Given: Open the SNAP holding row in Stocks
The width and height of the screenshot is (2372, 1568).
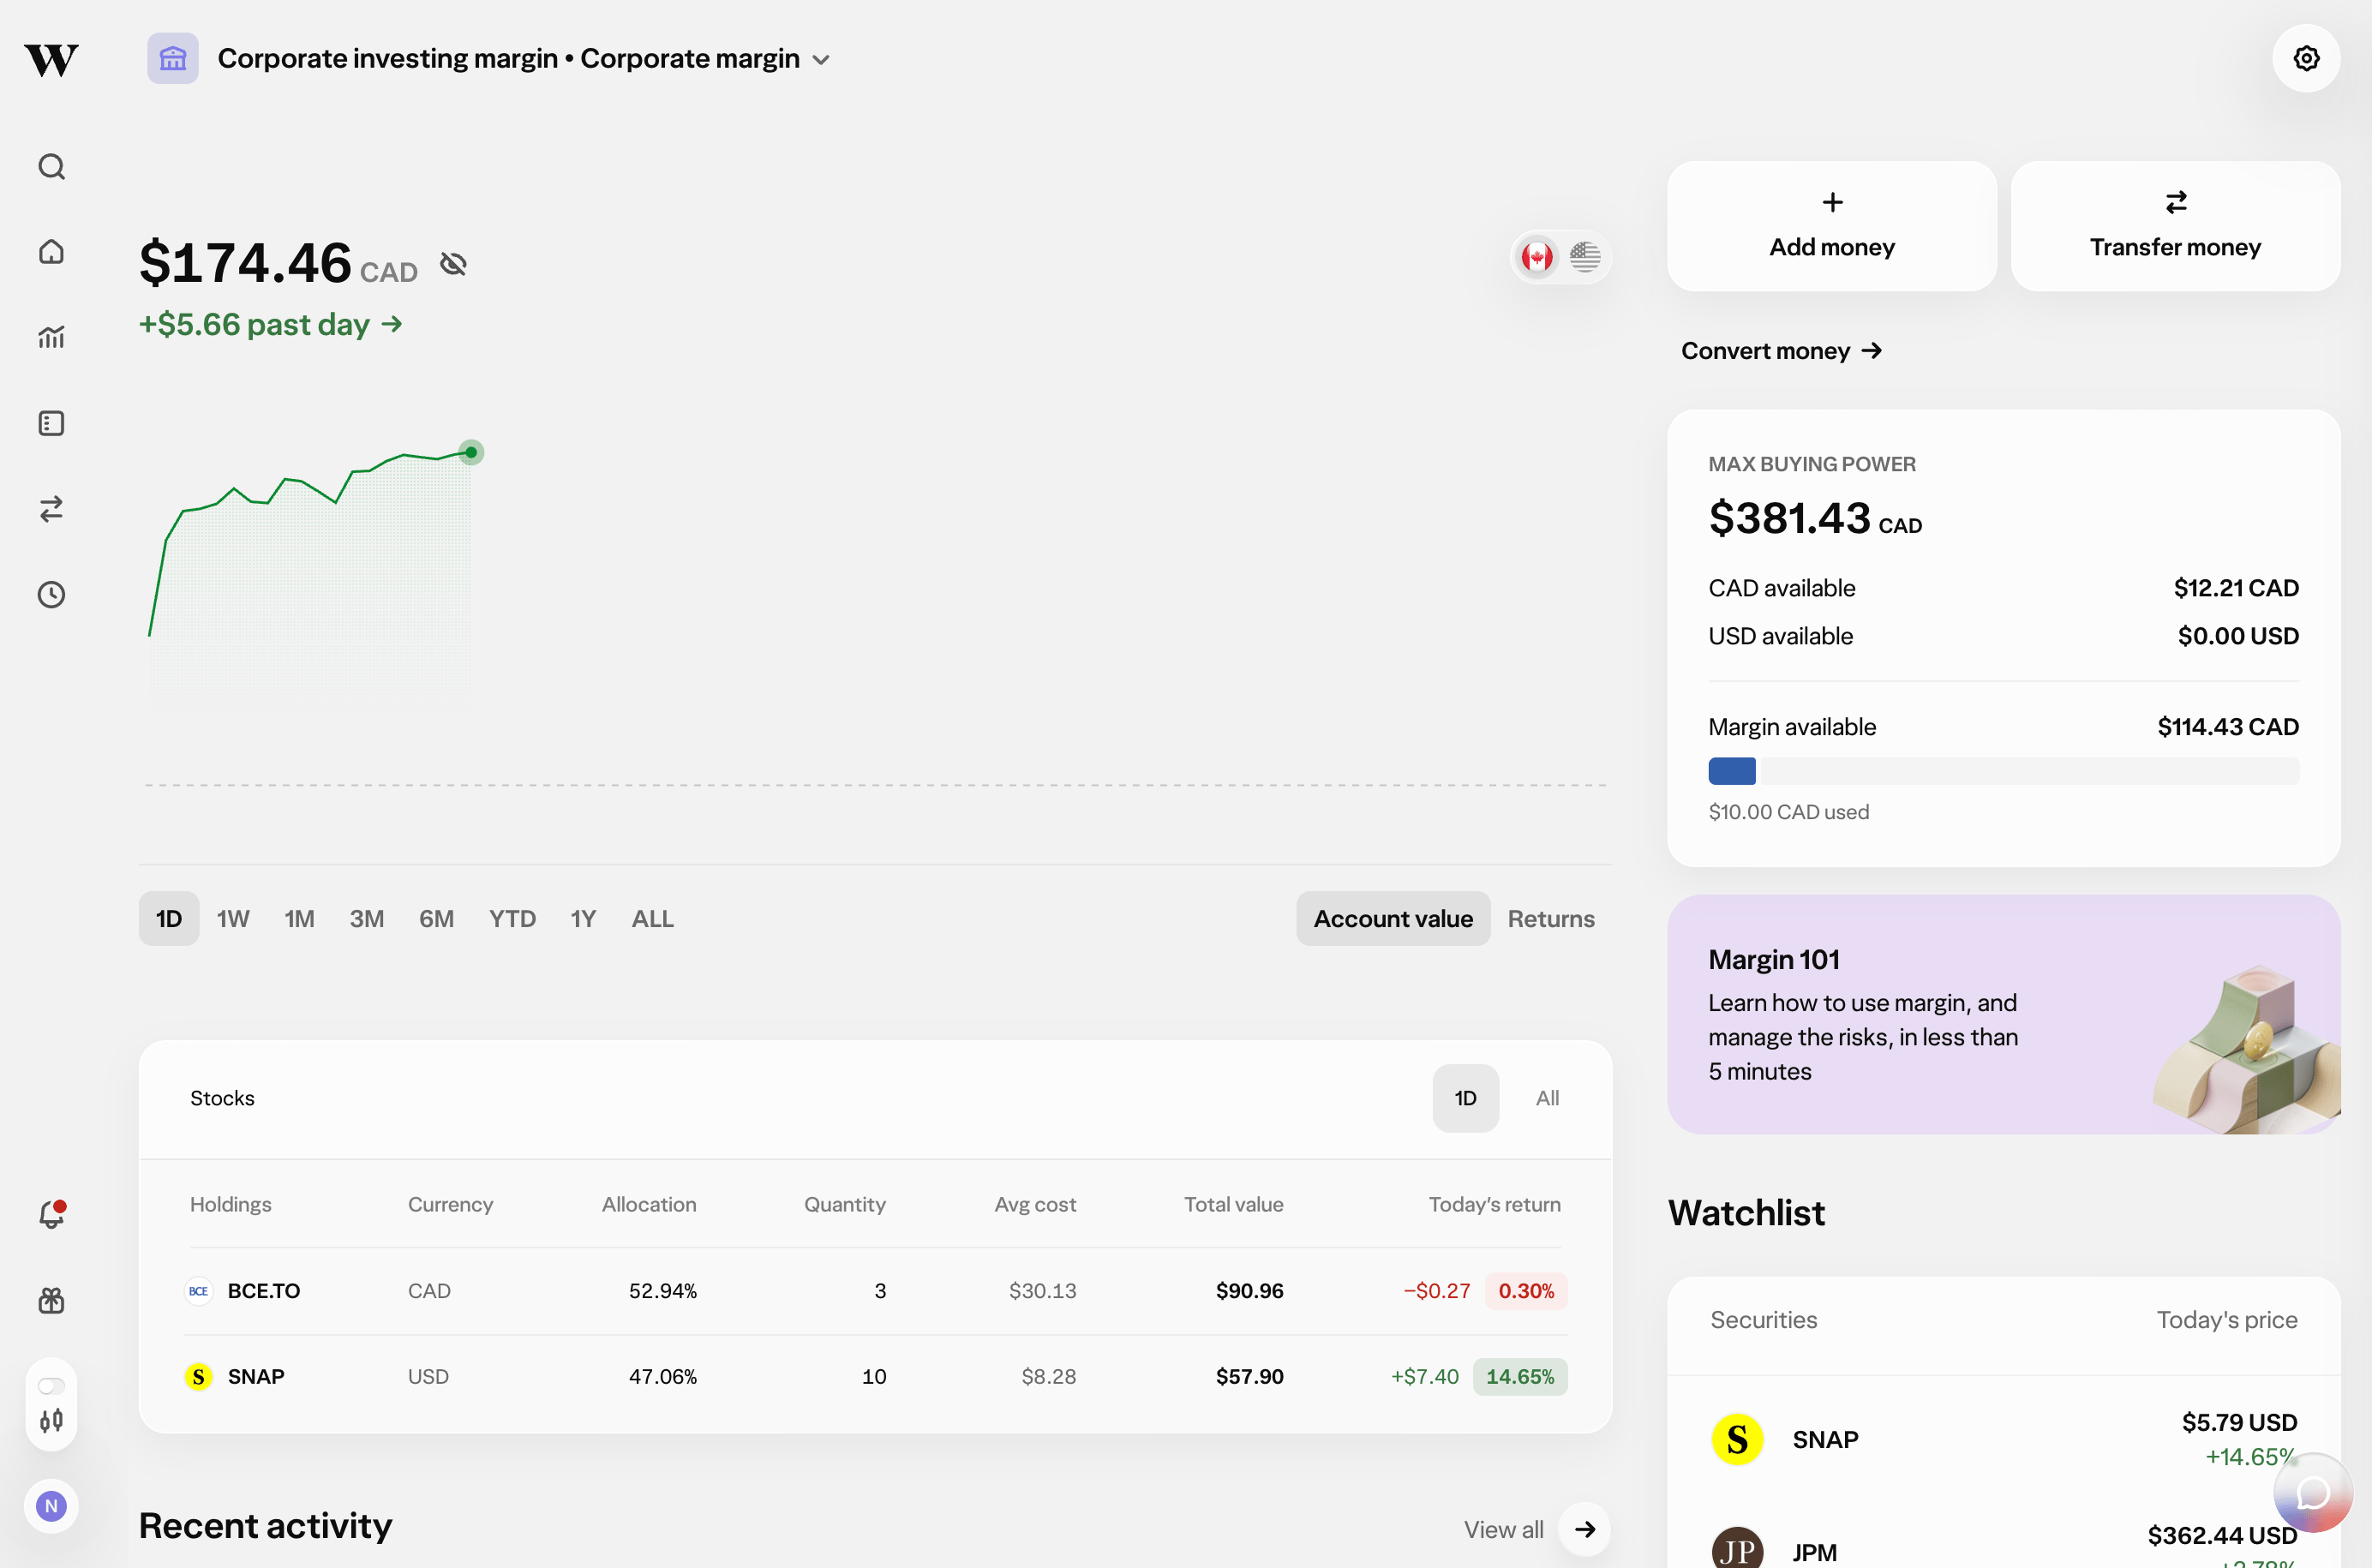Looking at the screenshot, I should click(875, 1377).
